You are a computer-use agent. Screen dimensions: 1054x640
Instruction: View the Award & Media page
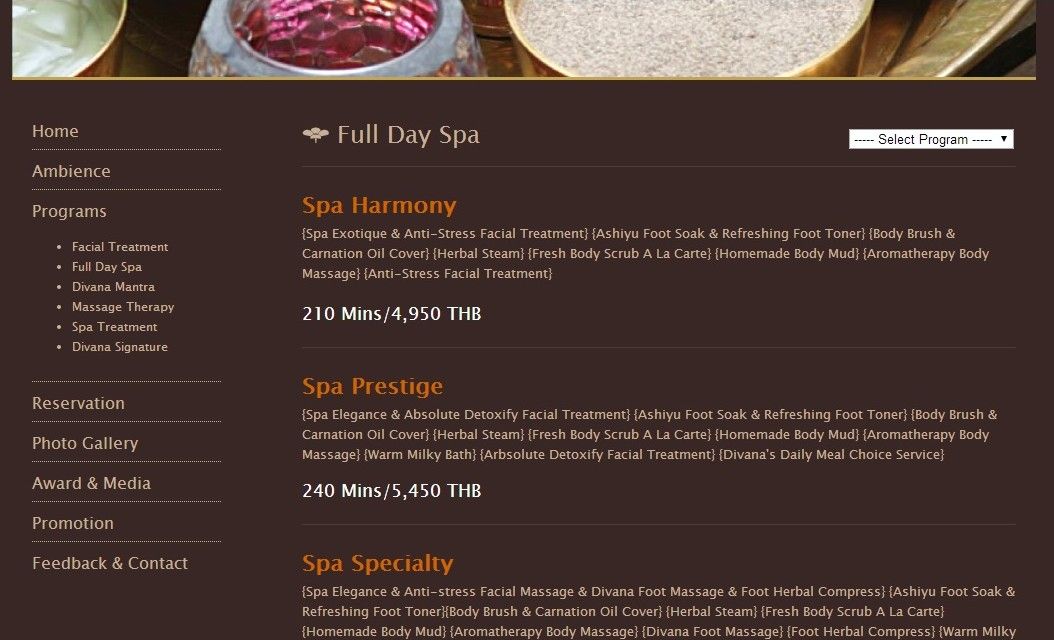click(91, 483)
